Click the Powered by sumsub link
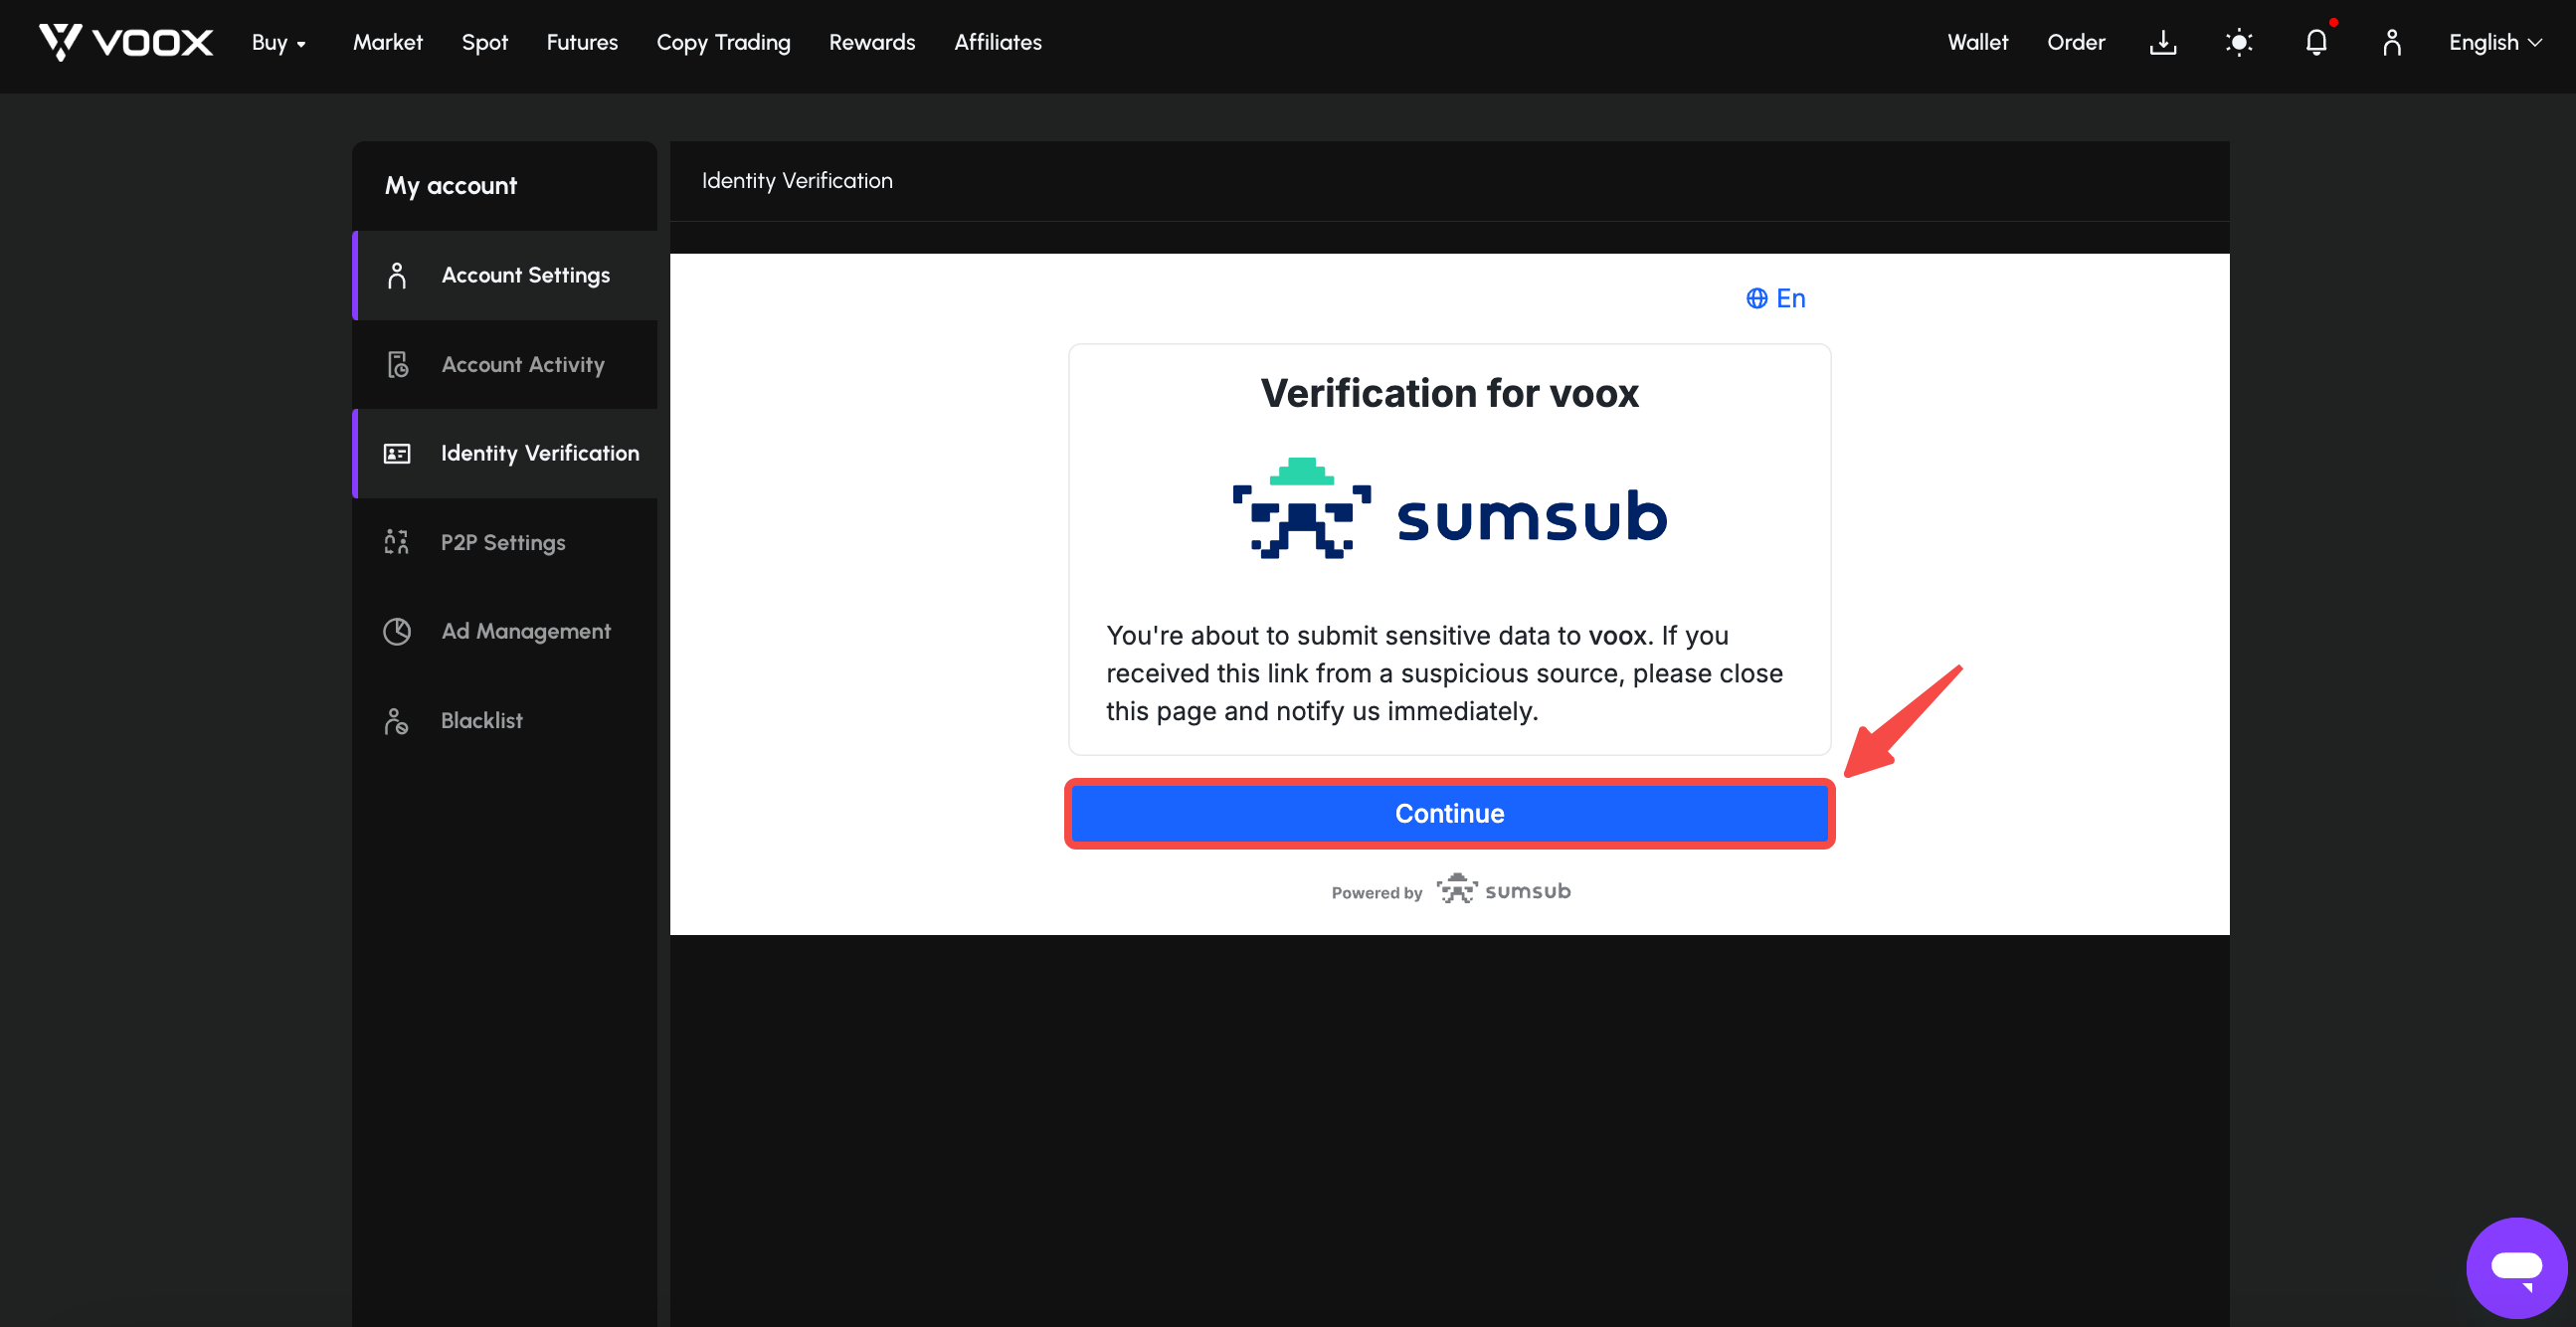This screenshot has width=2576, height=1327. pyautogui.click(x=1450, y=890)
